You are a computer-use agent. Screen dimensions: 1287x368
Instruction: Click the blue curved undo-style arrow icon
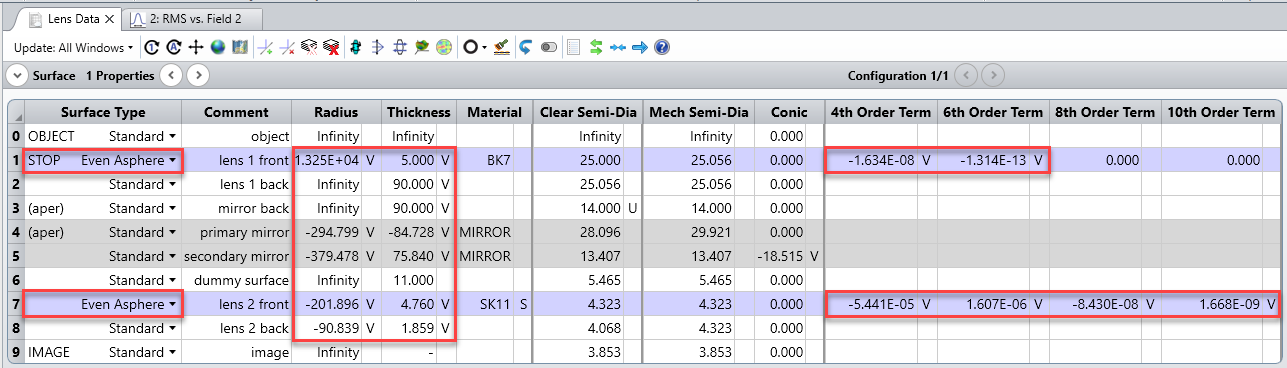point(525,47)
